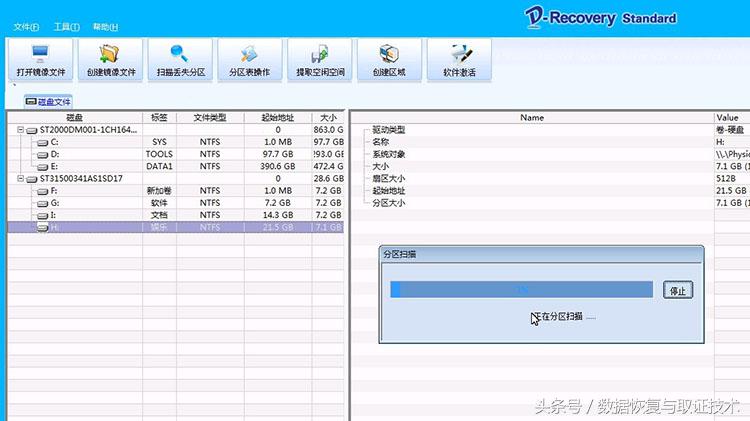Open 分区表操作 toolbar tool
750x421 pixels.
coord(250,60)
